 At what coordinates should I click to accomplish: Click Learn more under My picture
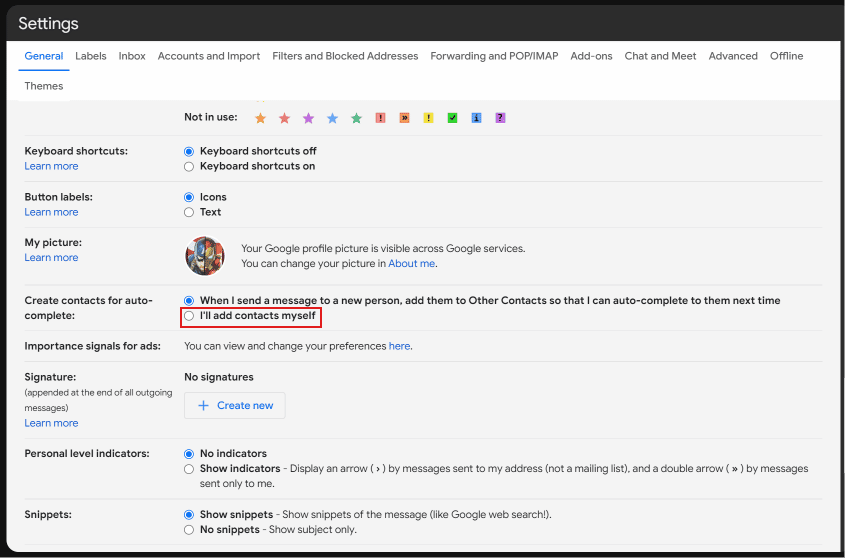51,258
